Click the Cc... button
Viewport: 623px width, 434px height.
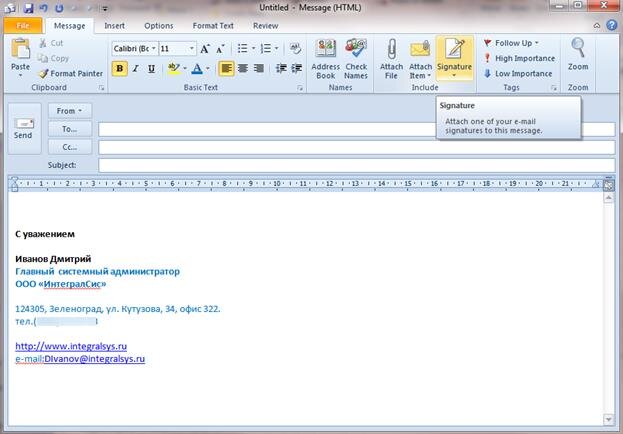click(70, 147)
